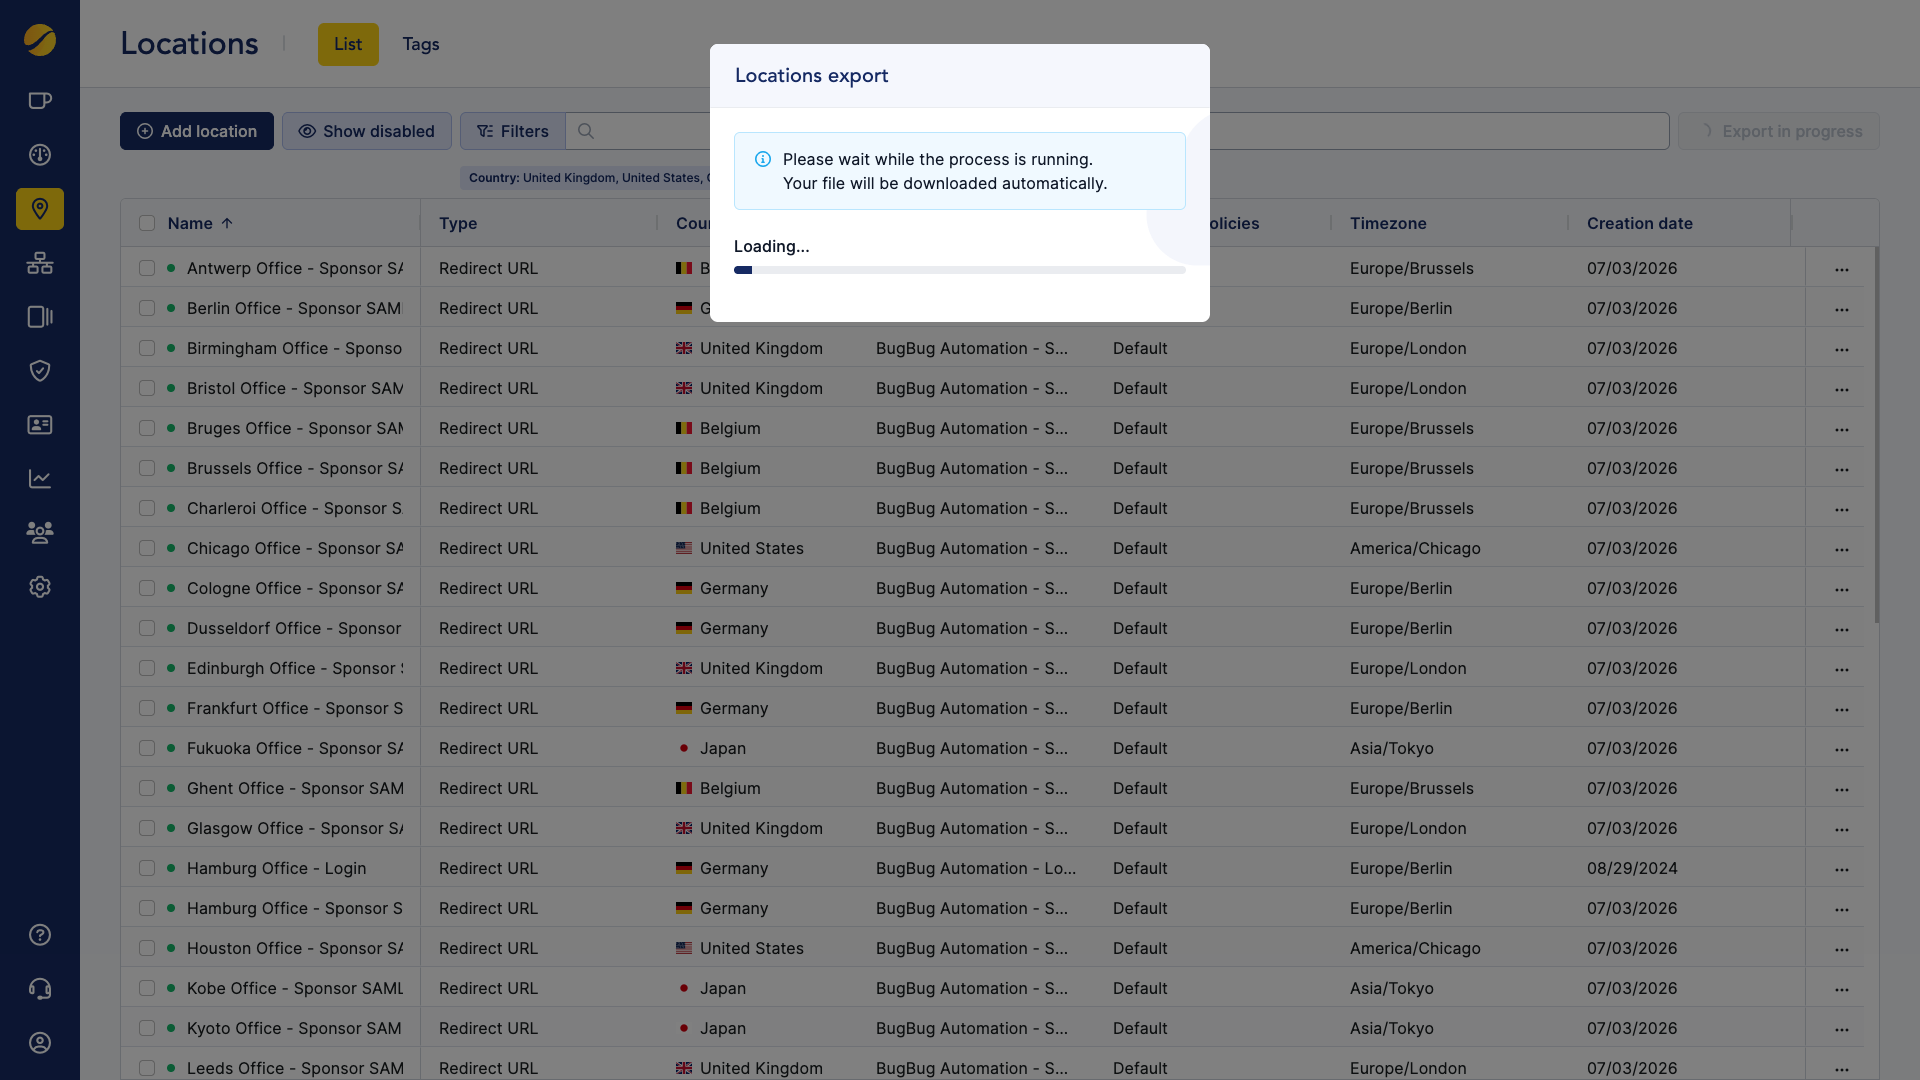Open the help question mark icon
The image size is (1920, 1080).
pyautogui.click(x=40, y=935)
